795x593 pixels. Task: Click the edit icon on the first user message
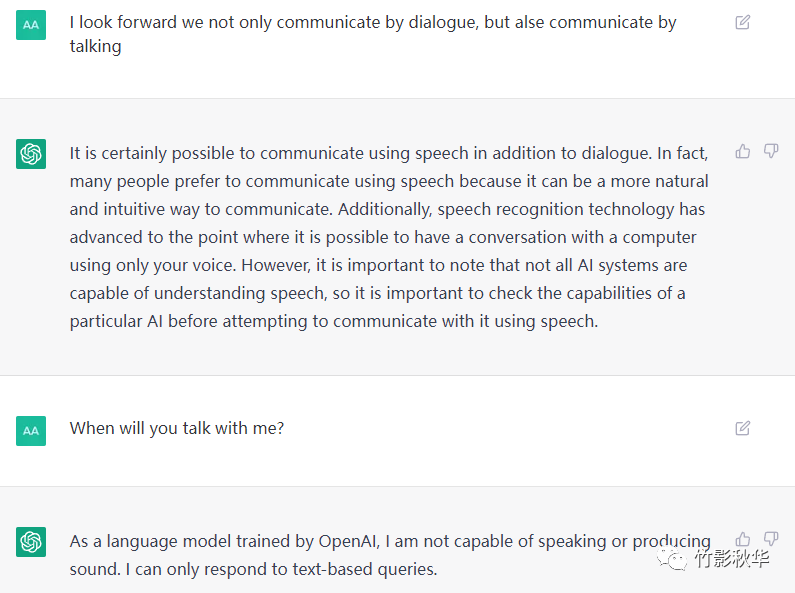[x=742, y=22]
